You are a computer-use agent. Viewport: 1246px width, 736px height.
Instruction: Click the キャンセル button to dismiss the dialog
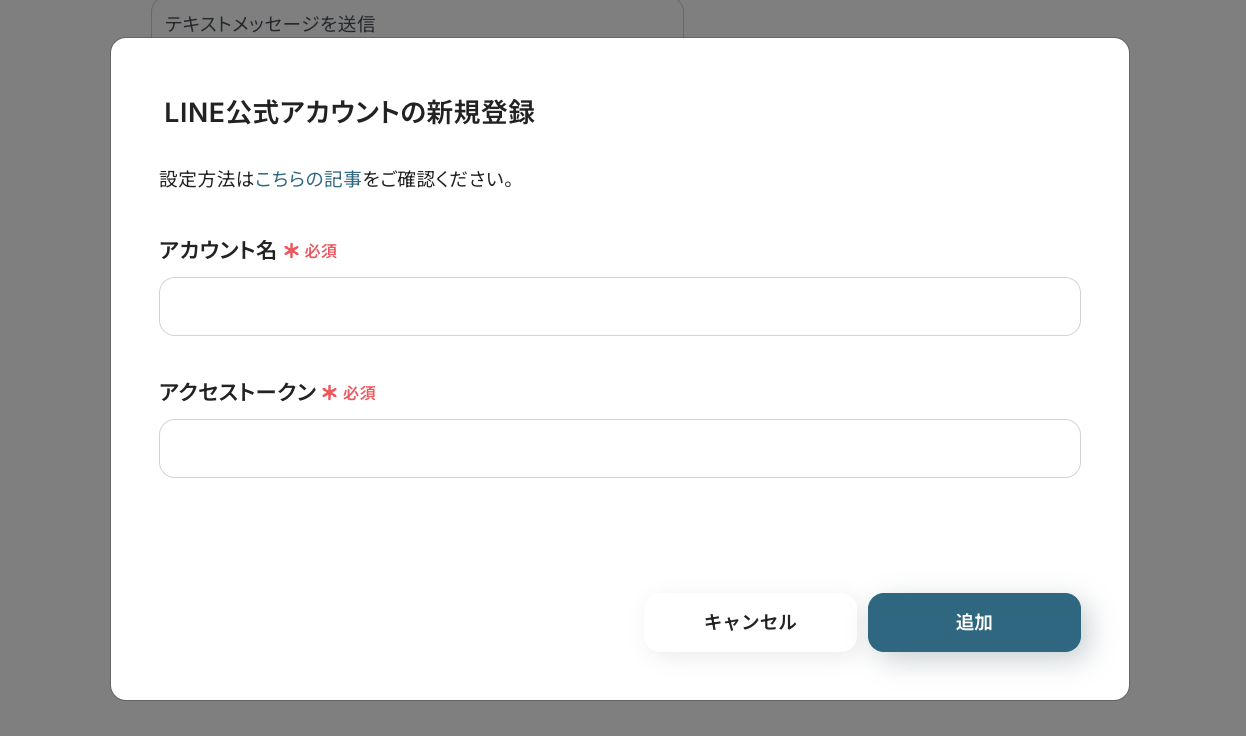coord(749,622)
